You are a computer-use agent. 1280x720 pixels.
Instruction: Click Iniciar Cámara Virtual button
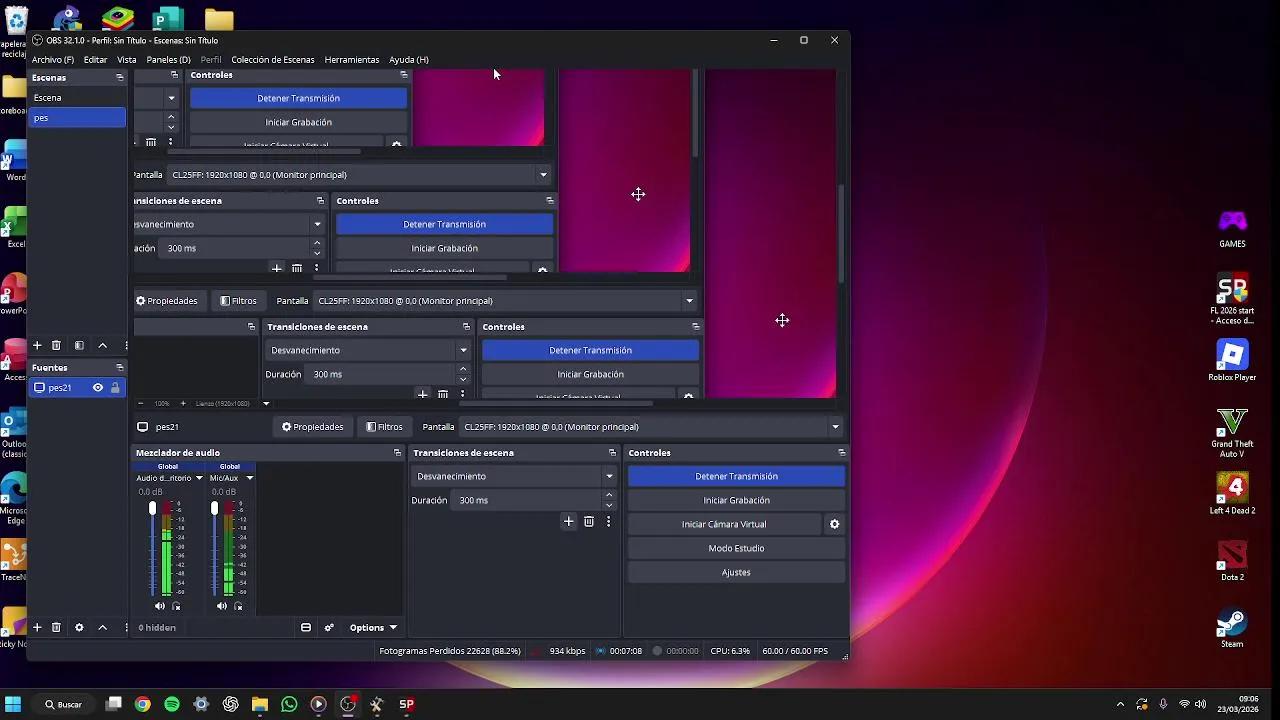pos(724,524)
